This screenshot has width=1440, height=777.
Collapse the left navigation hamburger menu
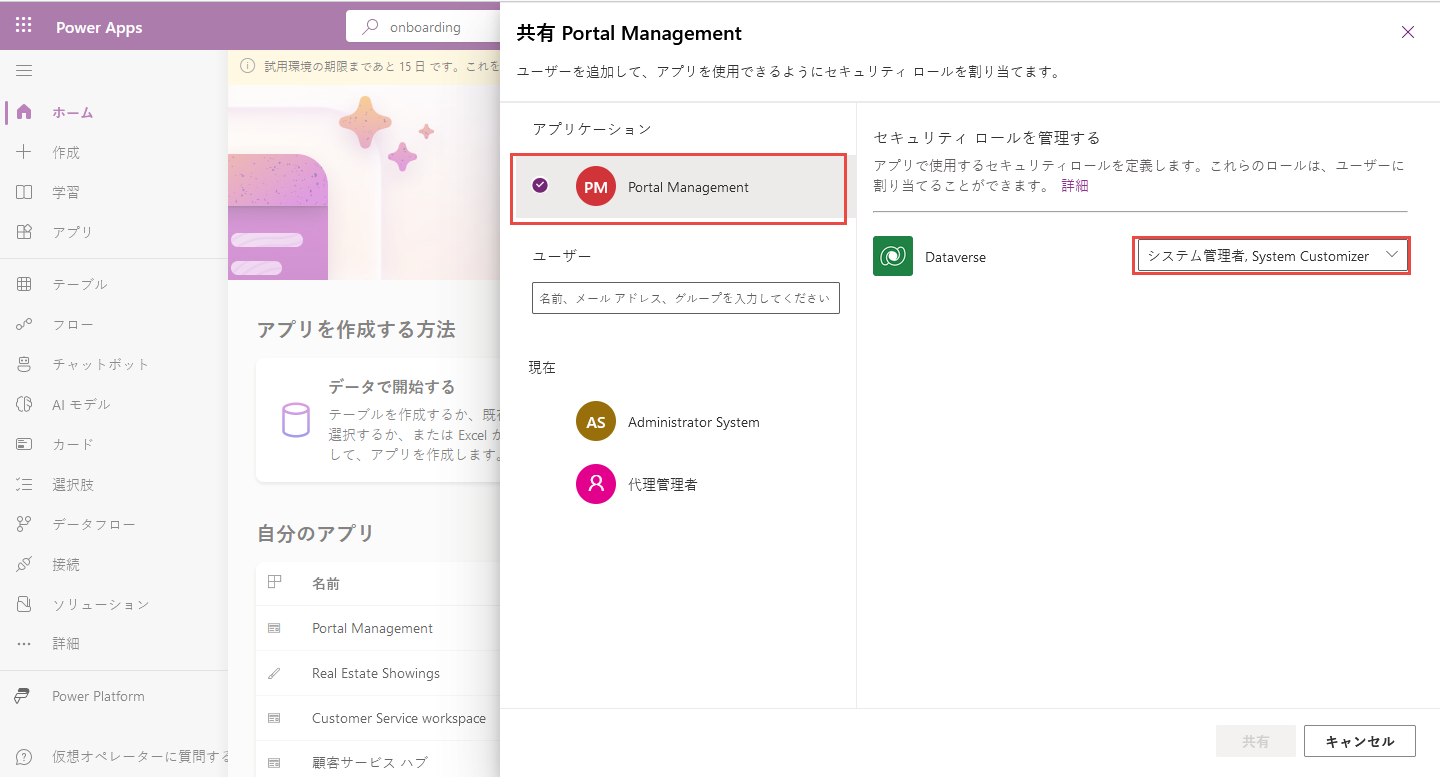click(24, 71)
